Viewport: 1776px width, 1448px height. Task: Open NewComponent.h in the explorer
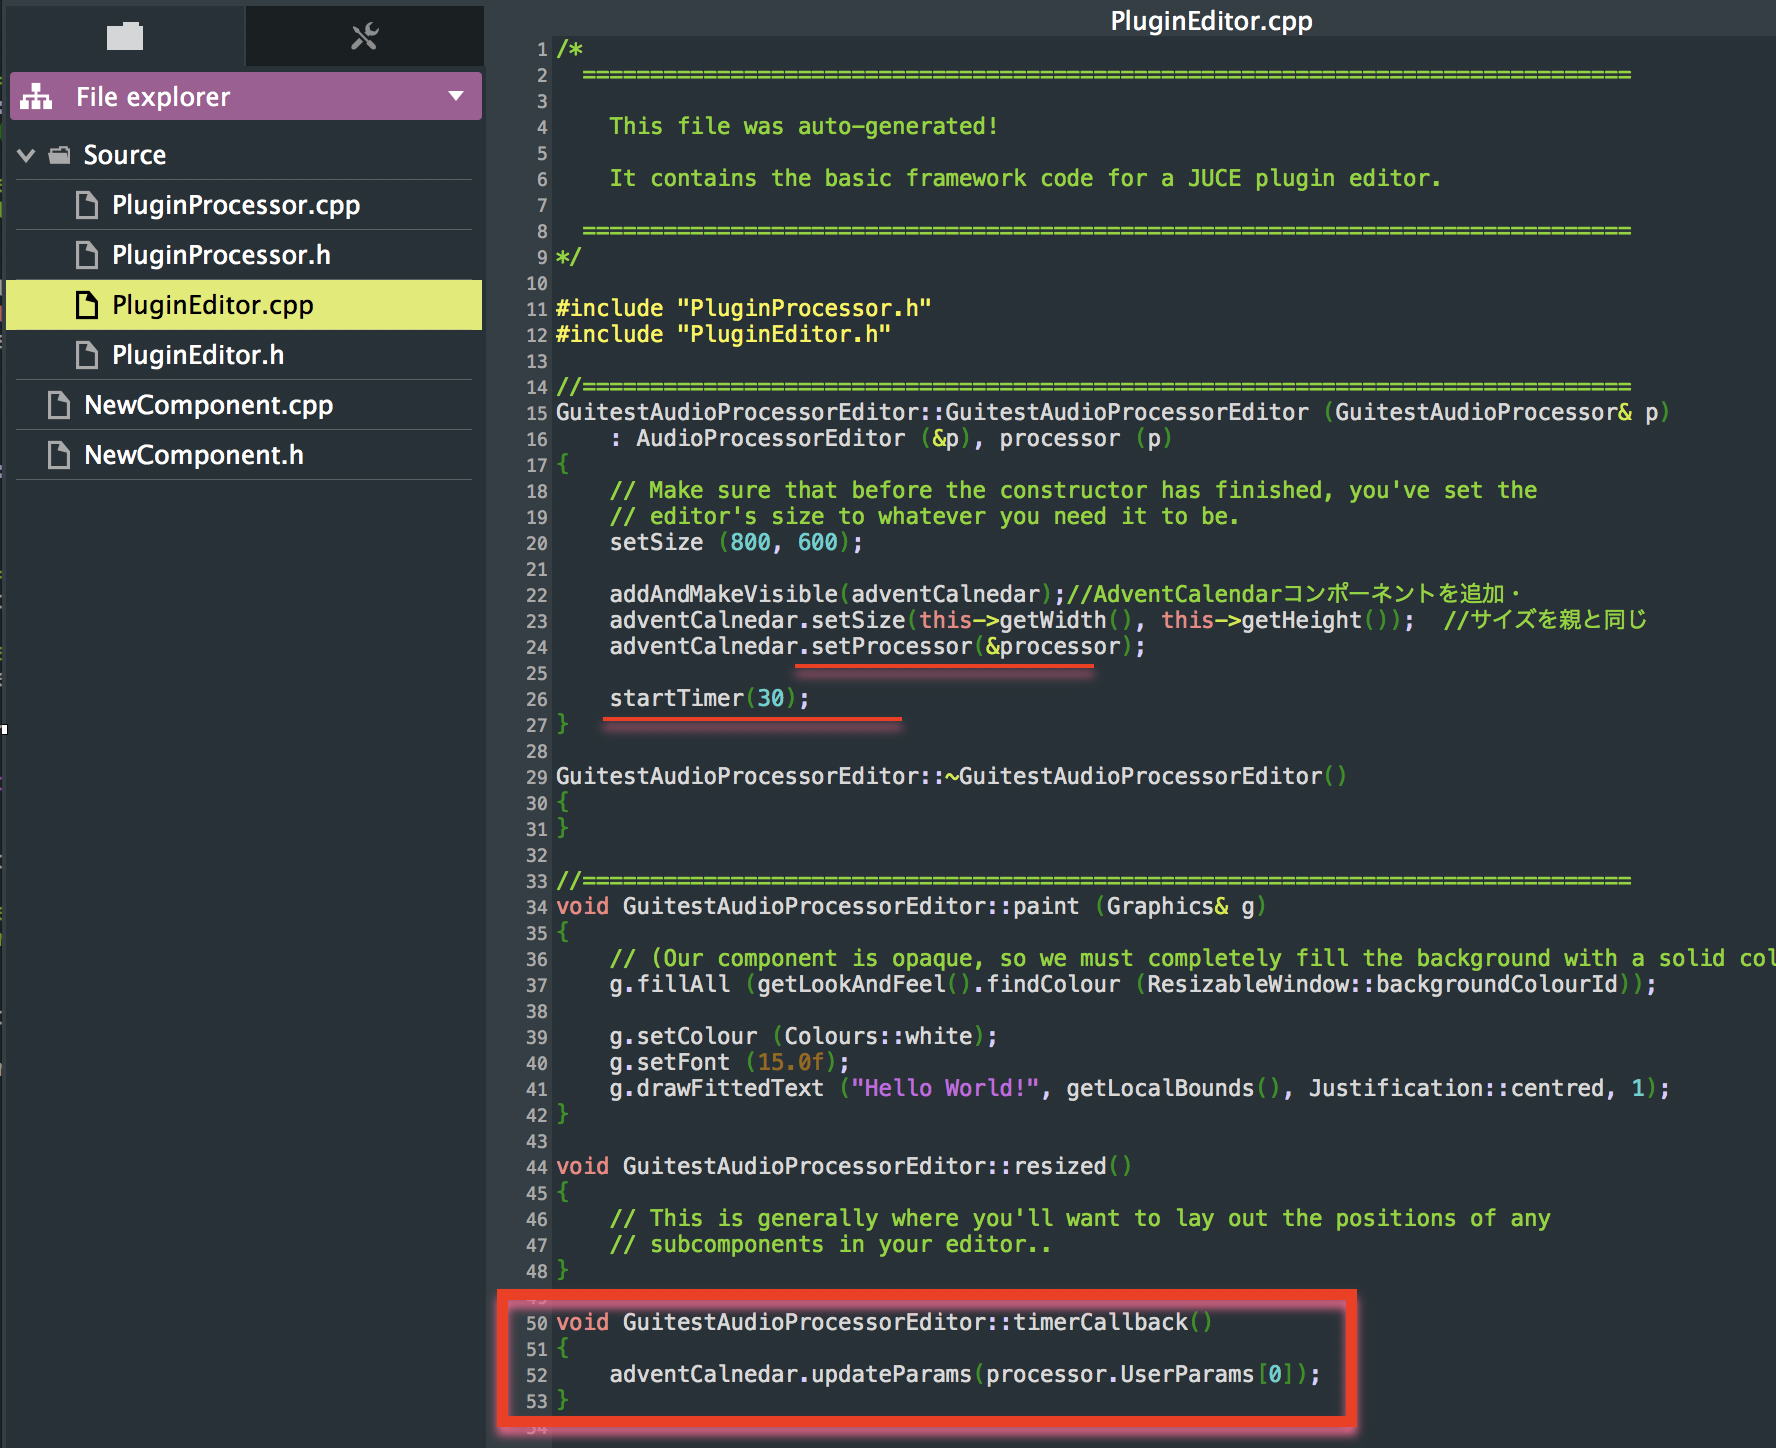pyautogui.click(x=193, y=455)
